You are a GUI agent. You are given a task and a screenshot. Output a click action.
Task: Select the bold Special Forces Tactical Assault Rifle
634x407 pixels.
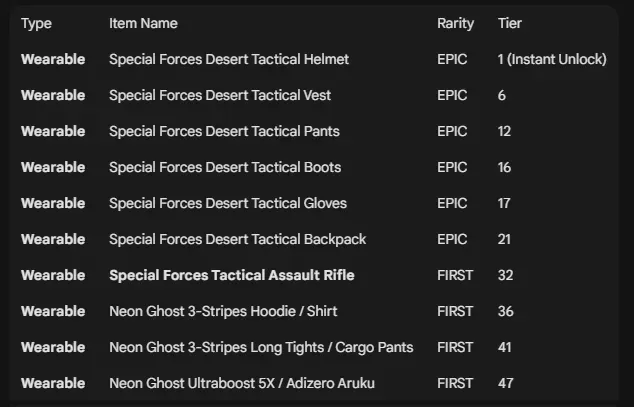click(231, 275)
